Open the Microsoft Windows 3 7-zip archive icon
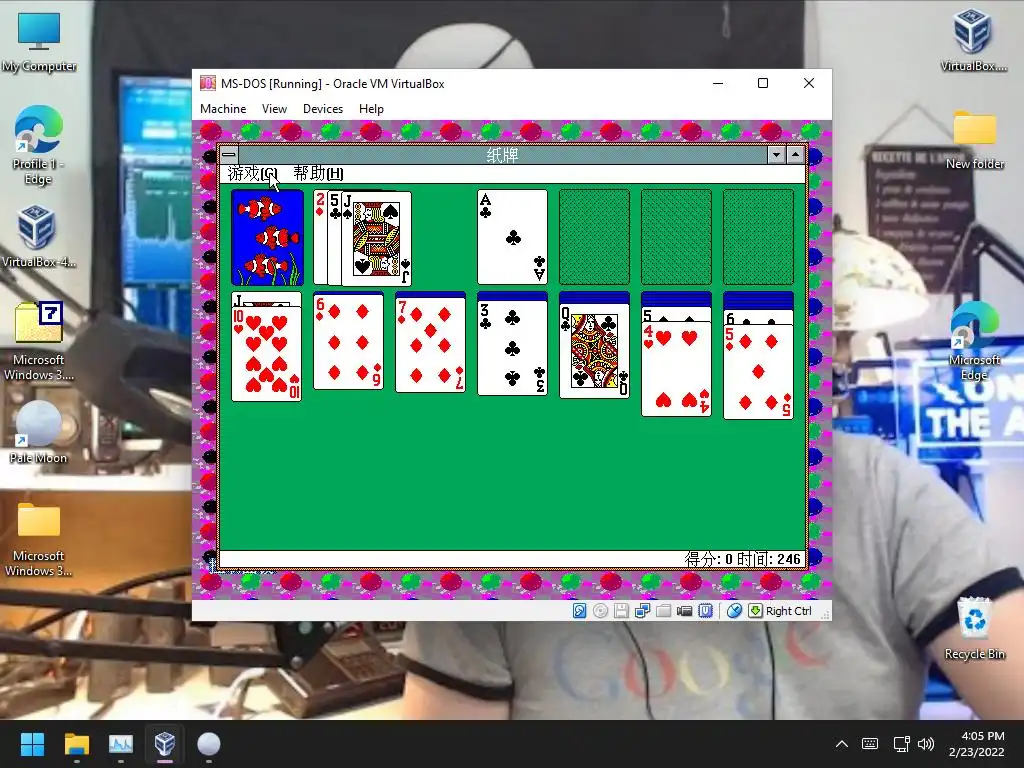Viewport: 1024px width, 768px height. [x=39, y=341]
